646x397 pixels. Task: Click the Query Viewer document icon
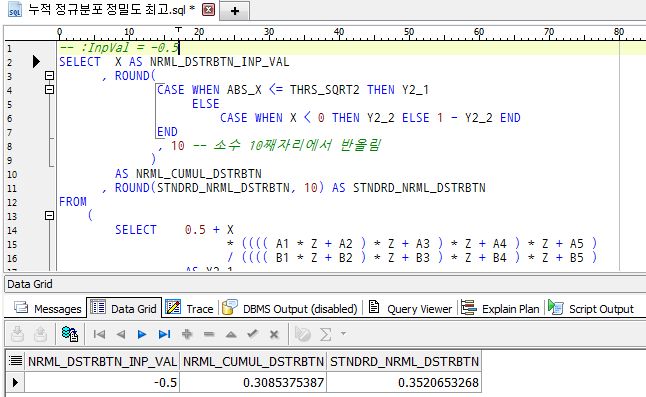tap(374, 306)
